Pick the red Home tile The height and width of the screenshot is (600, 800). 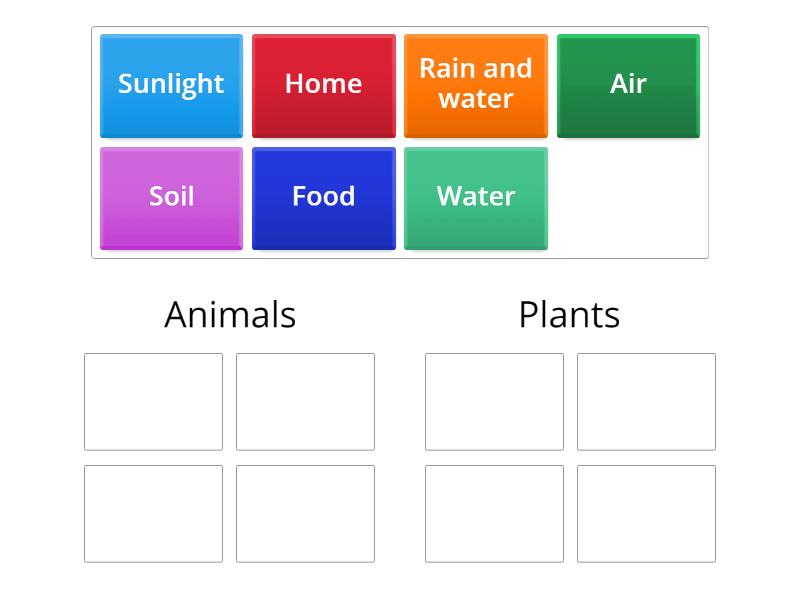[x=323, y=86]
